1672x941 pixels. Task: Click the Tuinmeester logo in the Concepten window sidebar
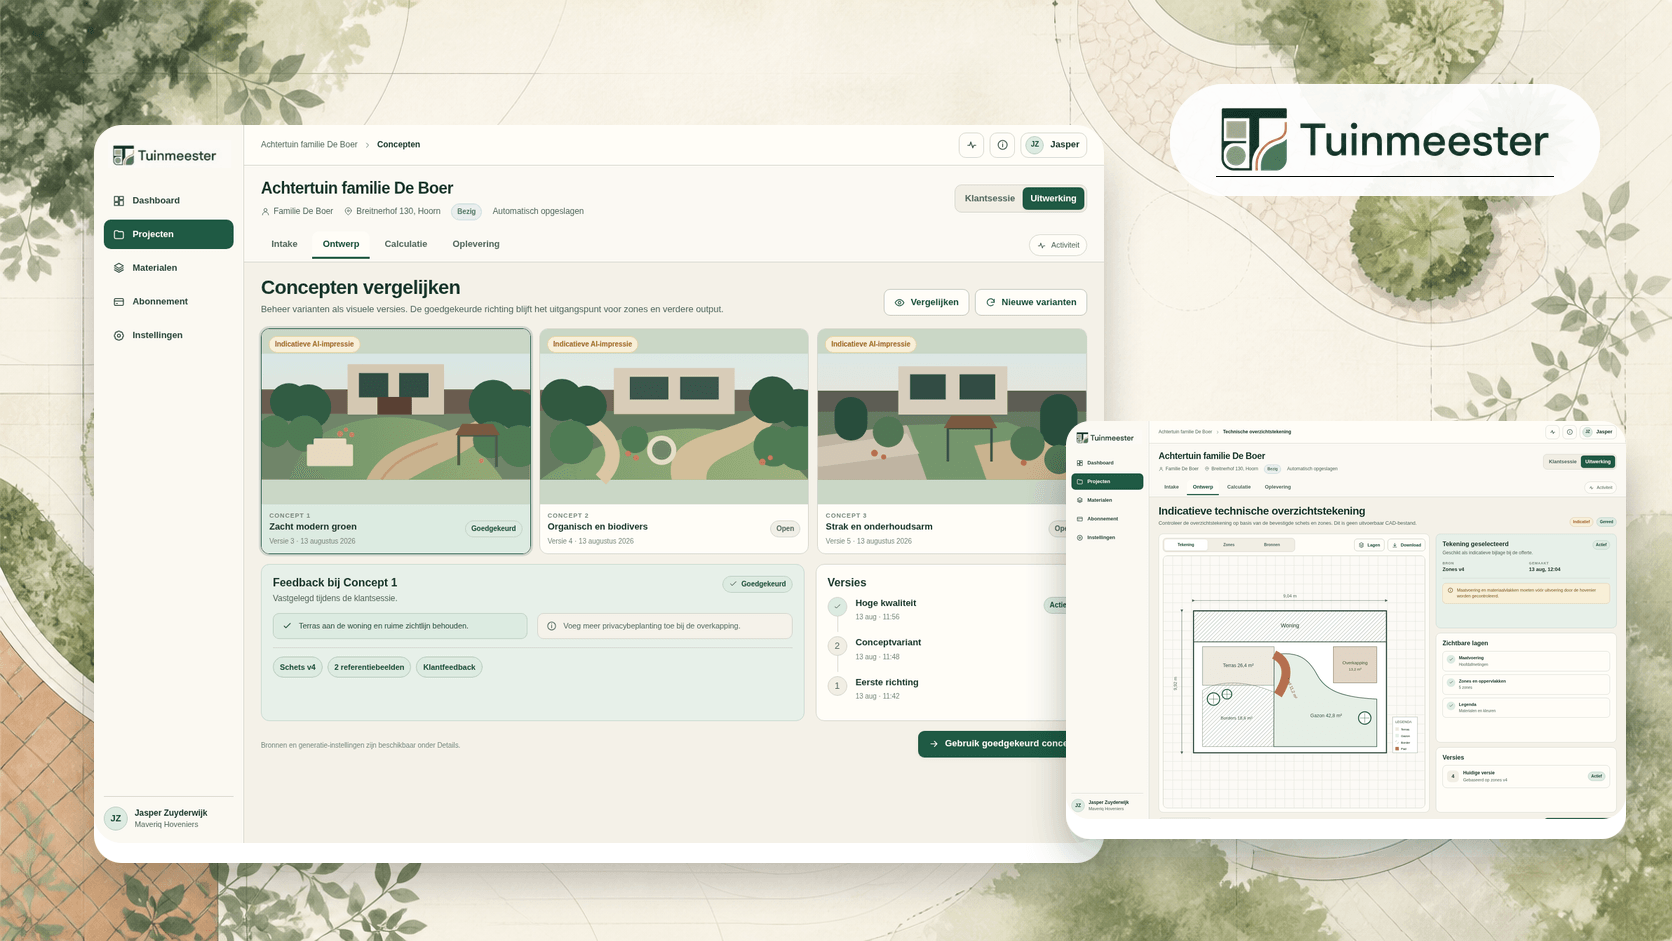click(165, 156)
